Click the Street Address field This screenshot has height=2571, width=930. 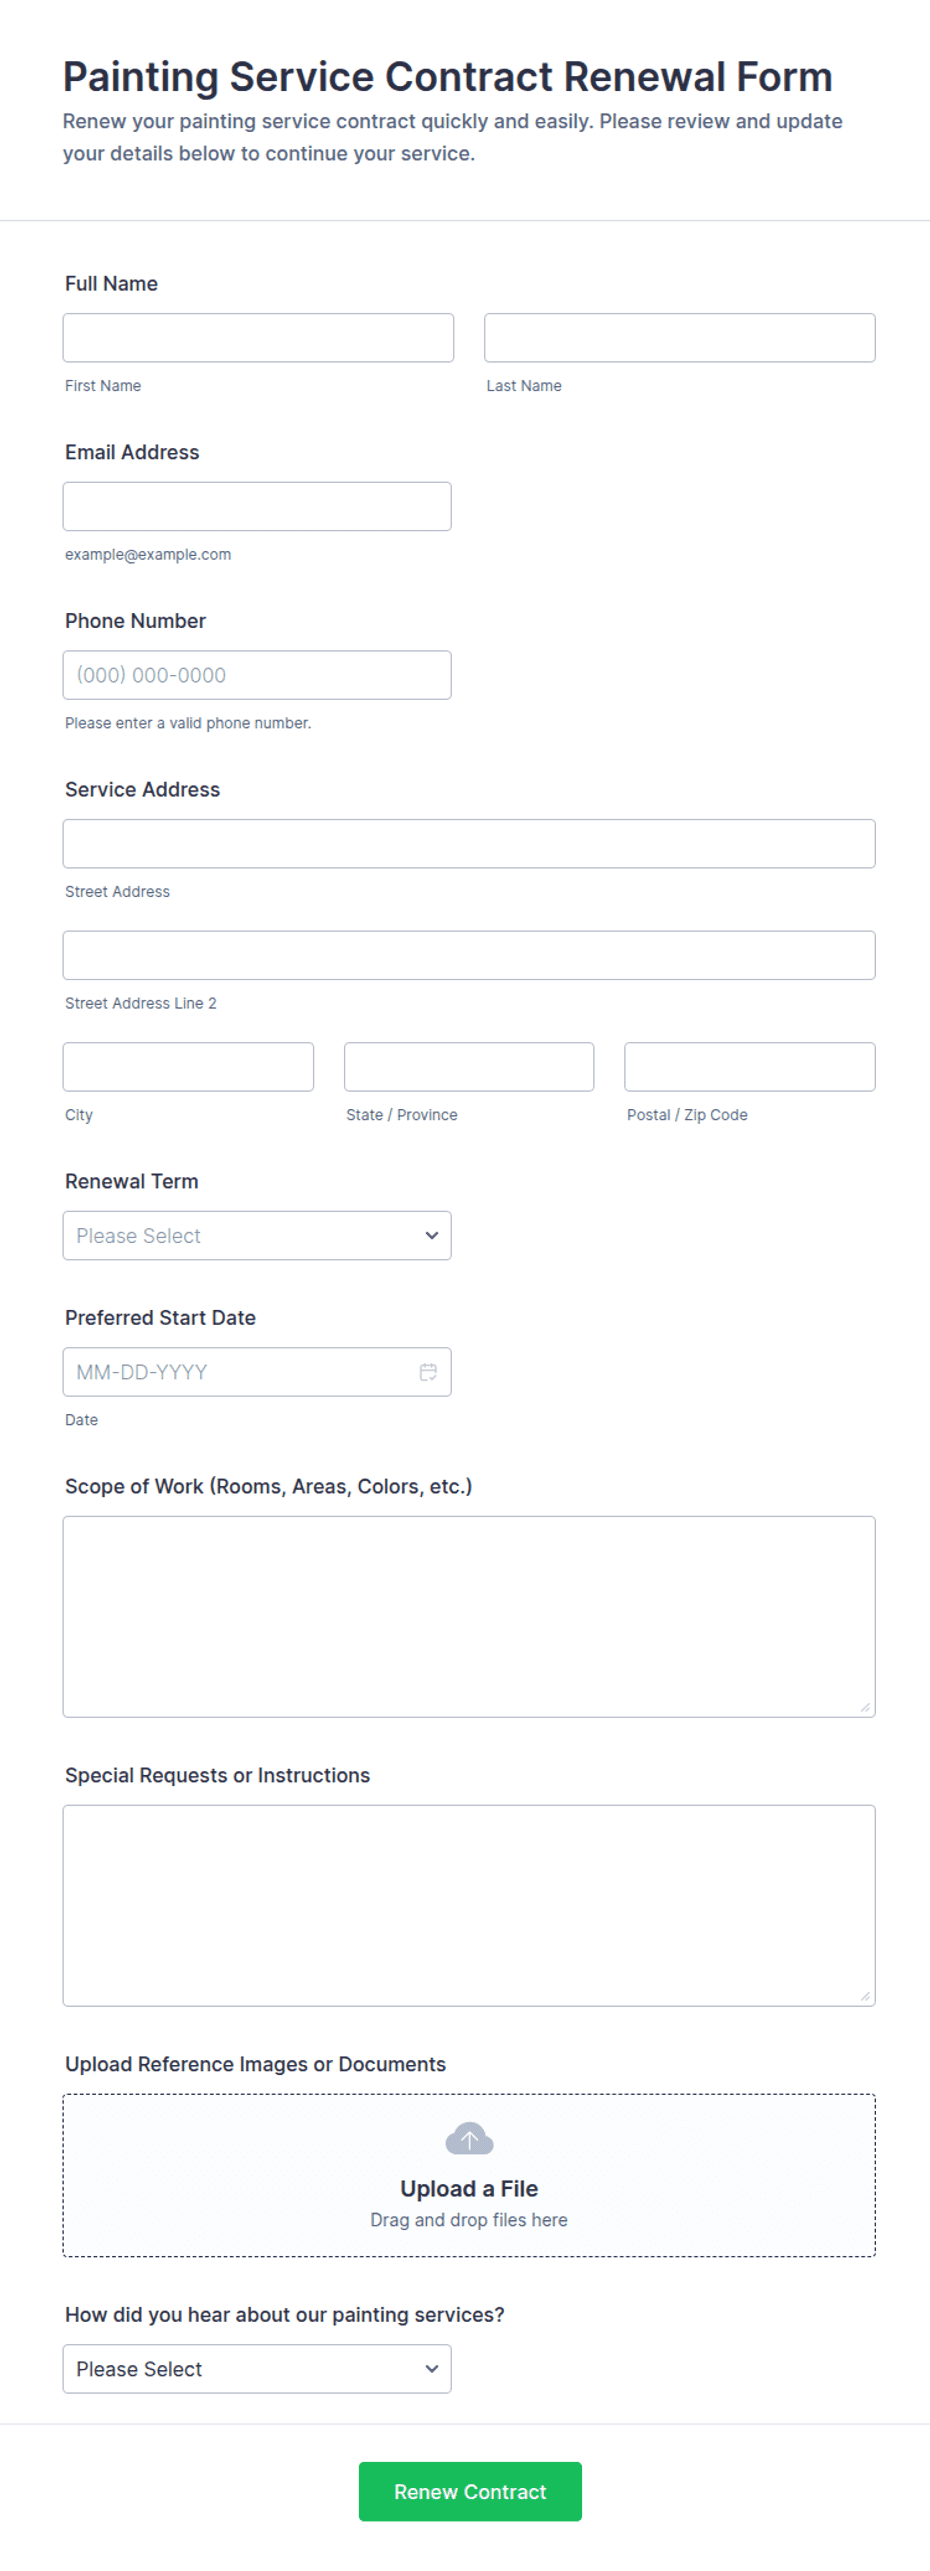coord(469,843)
